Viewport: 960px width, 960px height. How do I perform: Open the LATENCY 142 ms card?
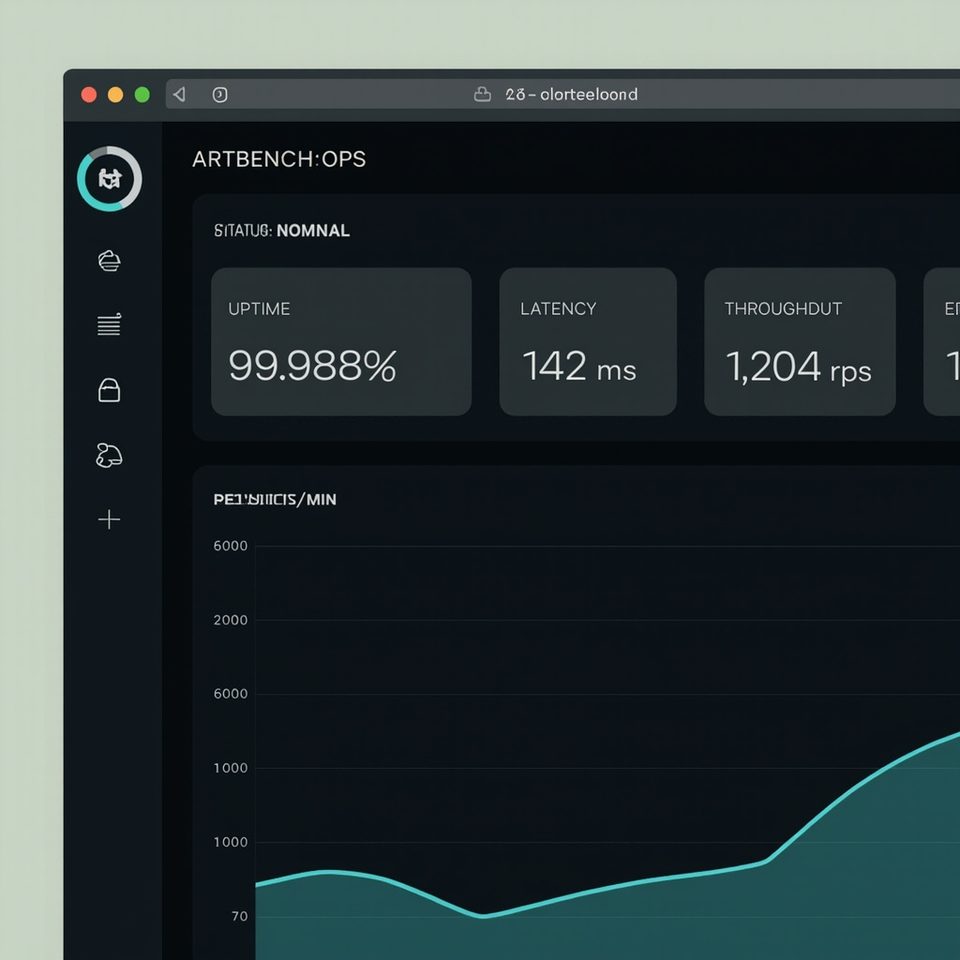[588, 342]
